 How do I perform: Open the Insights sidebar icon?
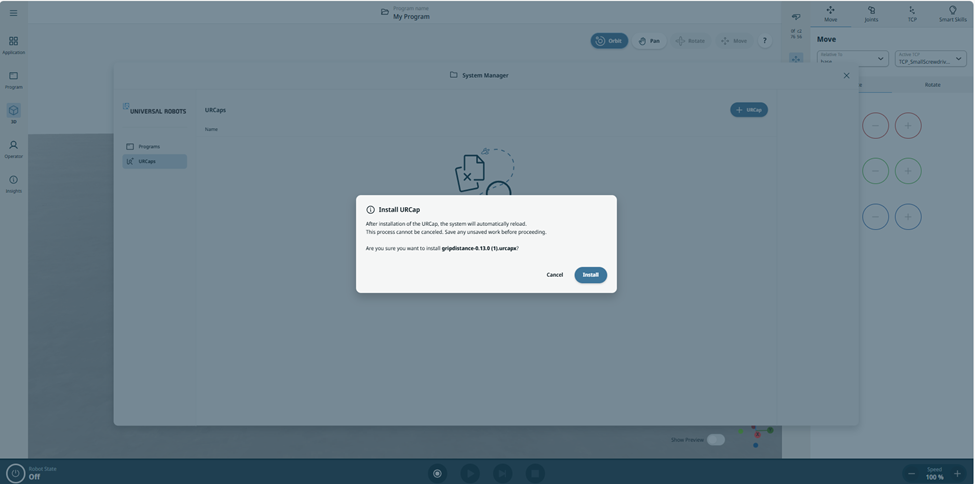coord(13,183)
